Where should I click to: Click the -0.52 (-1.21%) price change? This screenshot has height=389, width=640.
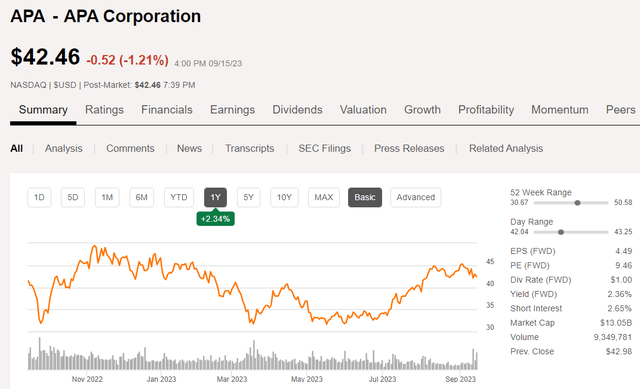127,60
